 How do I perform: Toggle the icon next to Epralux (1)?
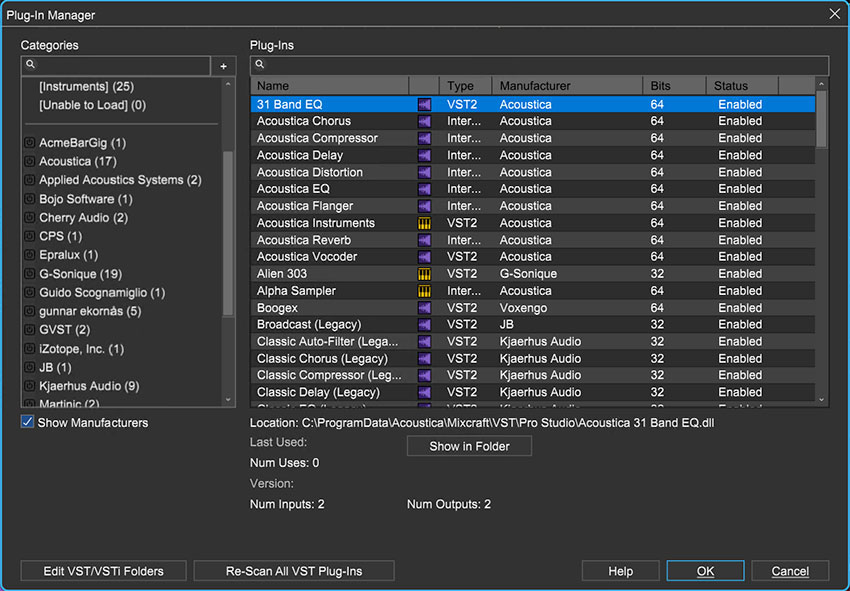[30, 255]
